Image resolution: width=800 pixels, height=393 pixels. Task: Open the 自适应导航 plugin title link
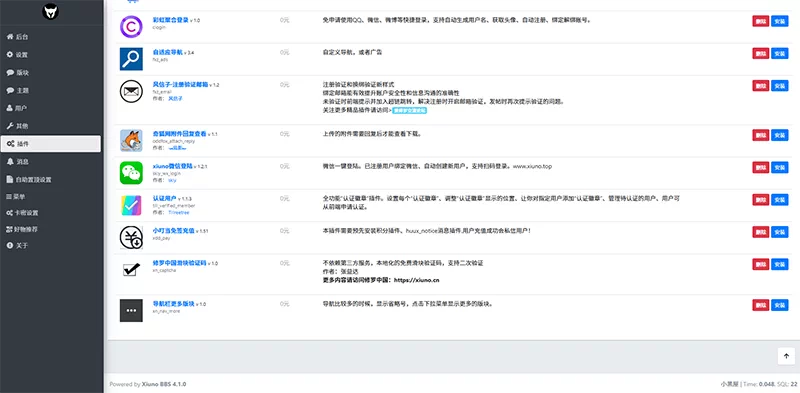coord(167,52)
